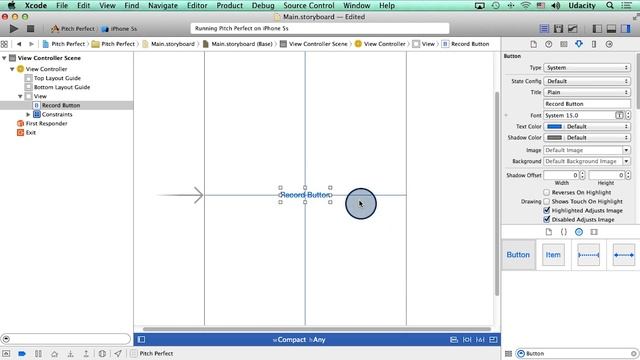
Task: Open Resolve Auto Layout Issues menu
Action: click(x=480, y=340)
